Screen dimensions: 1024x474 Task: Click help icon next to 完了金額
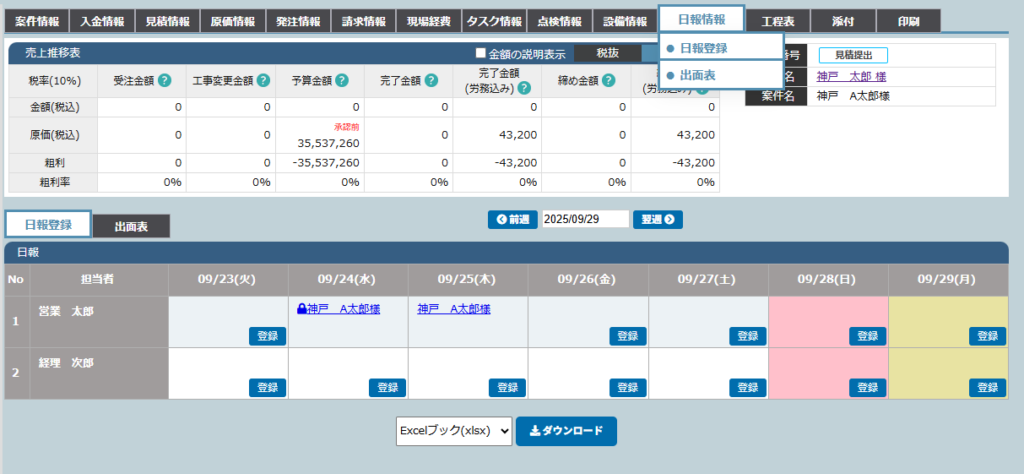click(x=431, y=81)
